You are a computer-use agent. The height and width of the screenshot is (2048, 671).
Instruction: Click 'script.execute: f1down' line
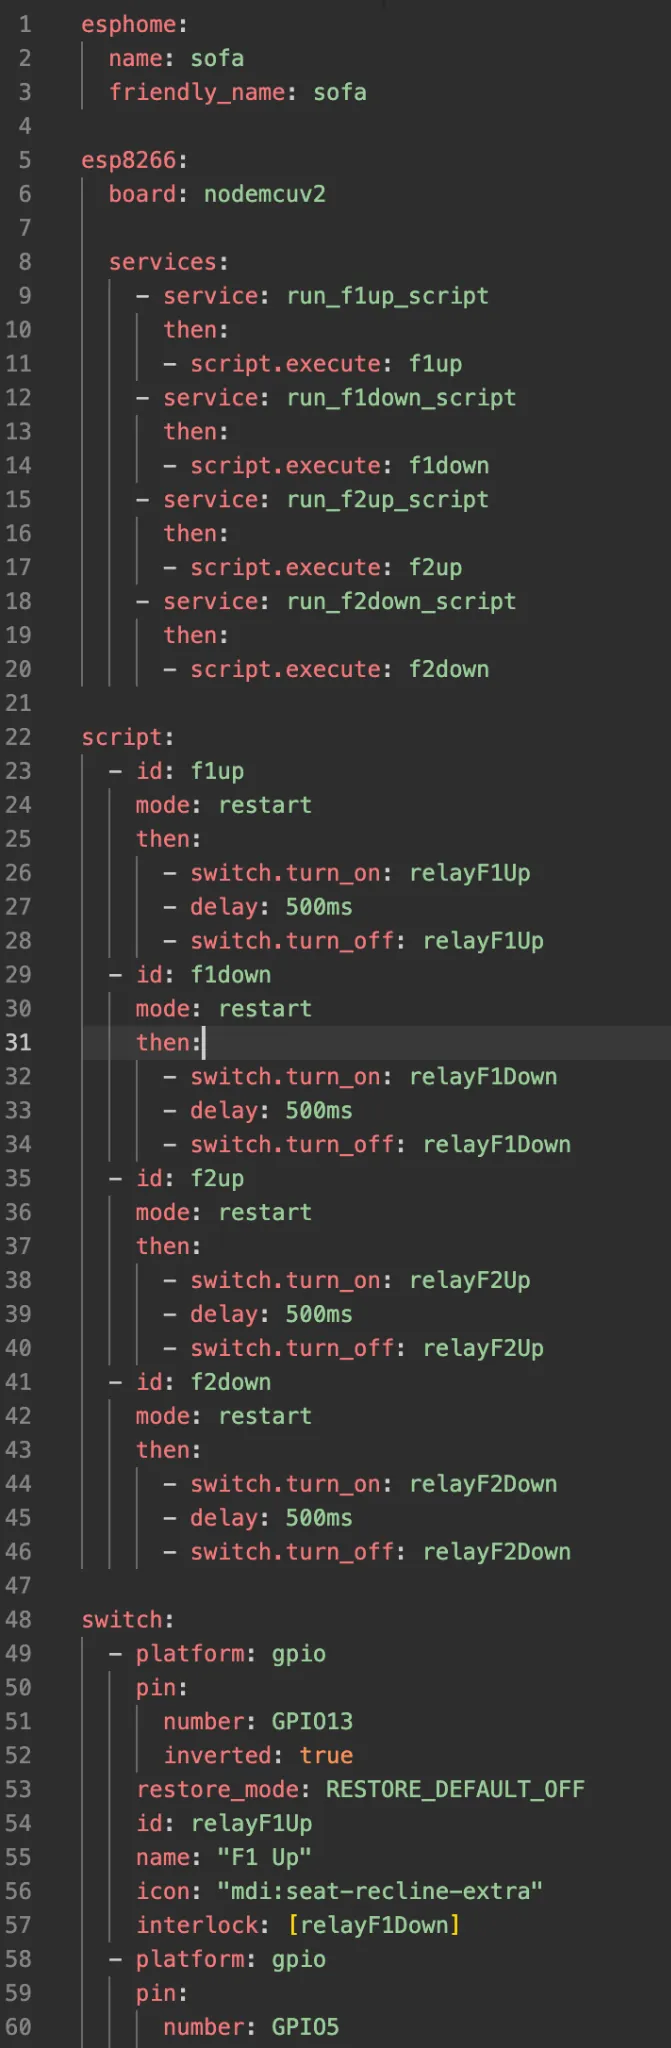tap(340, 466)
